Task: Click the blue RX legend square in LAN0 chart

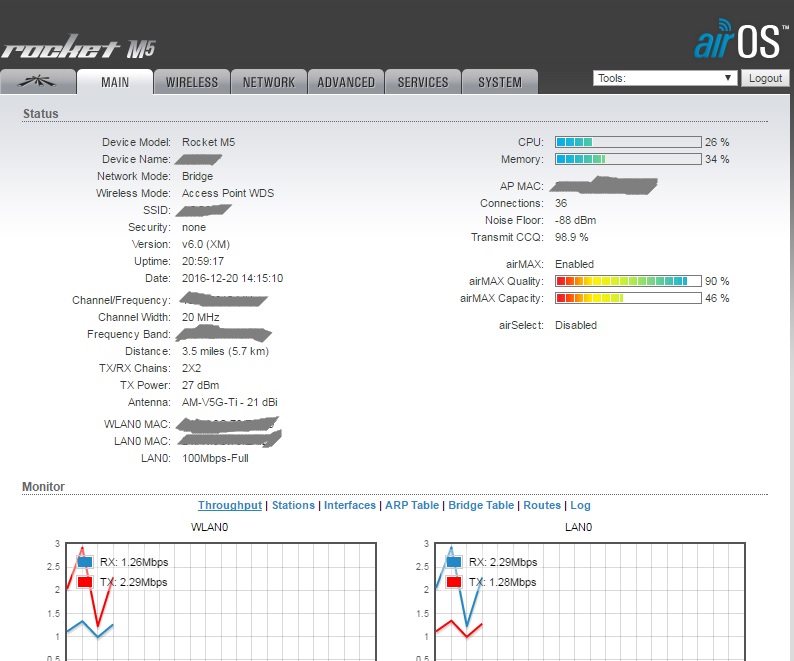Action: (x=454, y=562)
